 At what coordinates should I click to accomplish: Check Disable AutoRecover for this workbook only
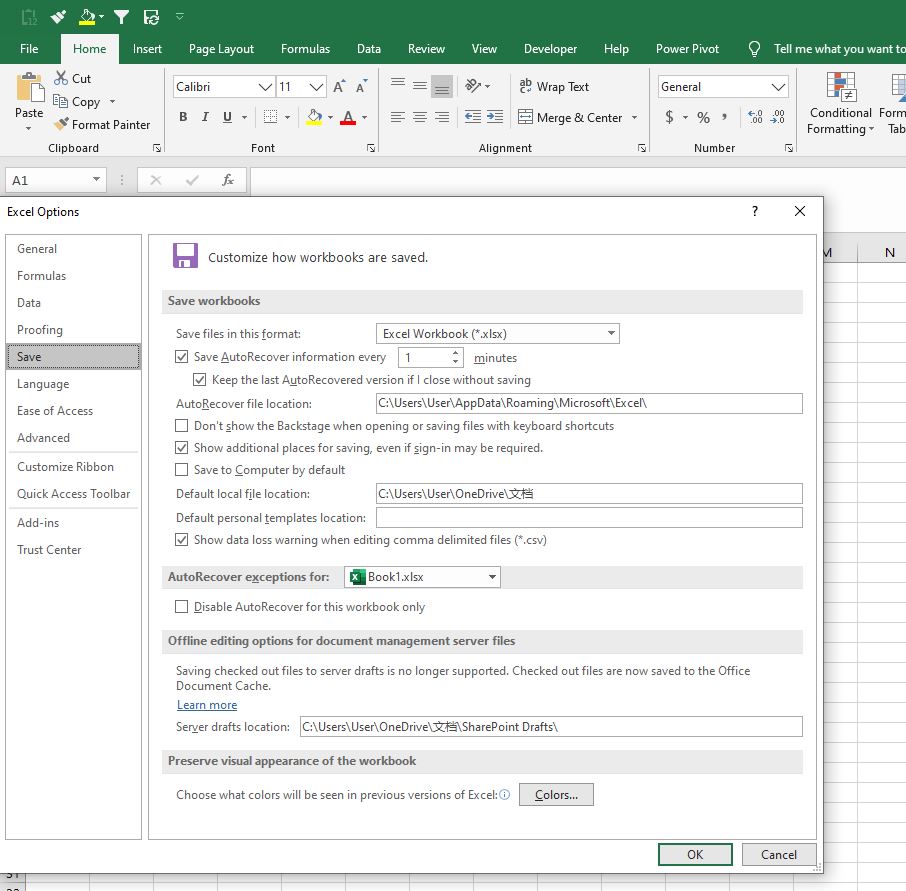(182, 607)
